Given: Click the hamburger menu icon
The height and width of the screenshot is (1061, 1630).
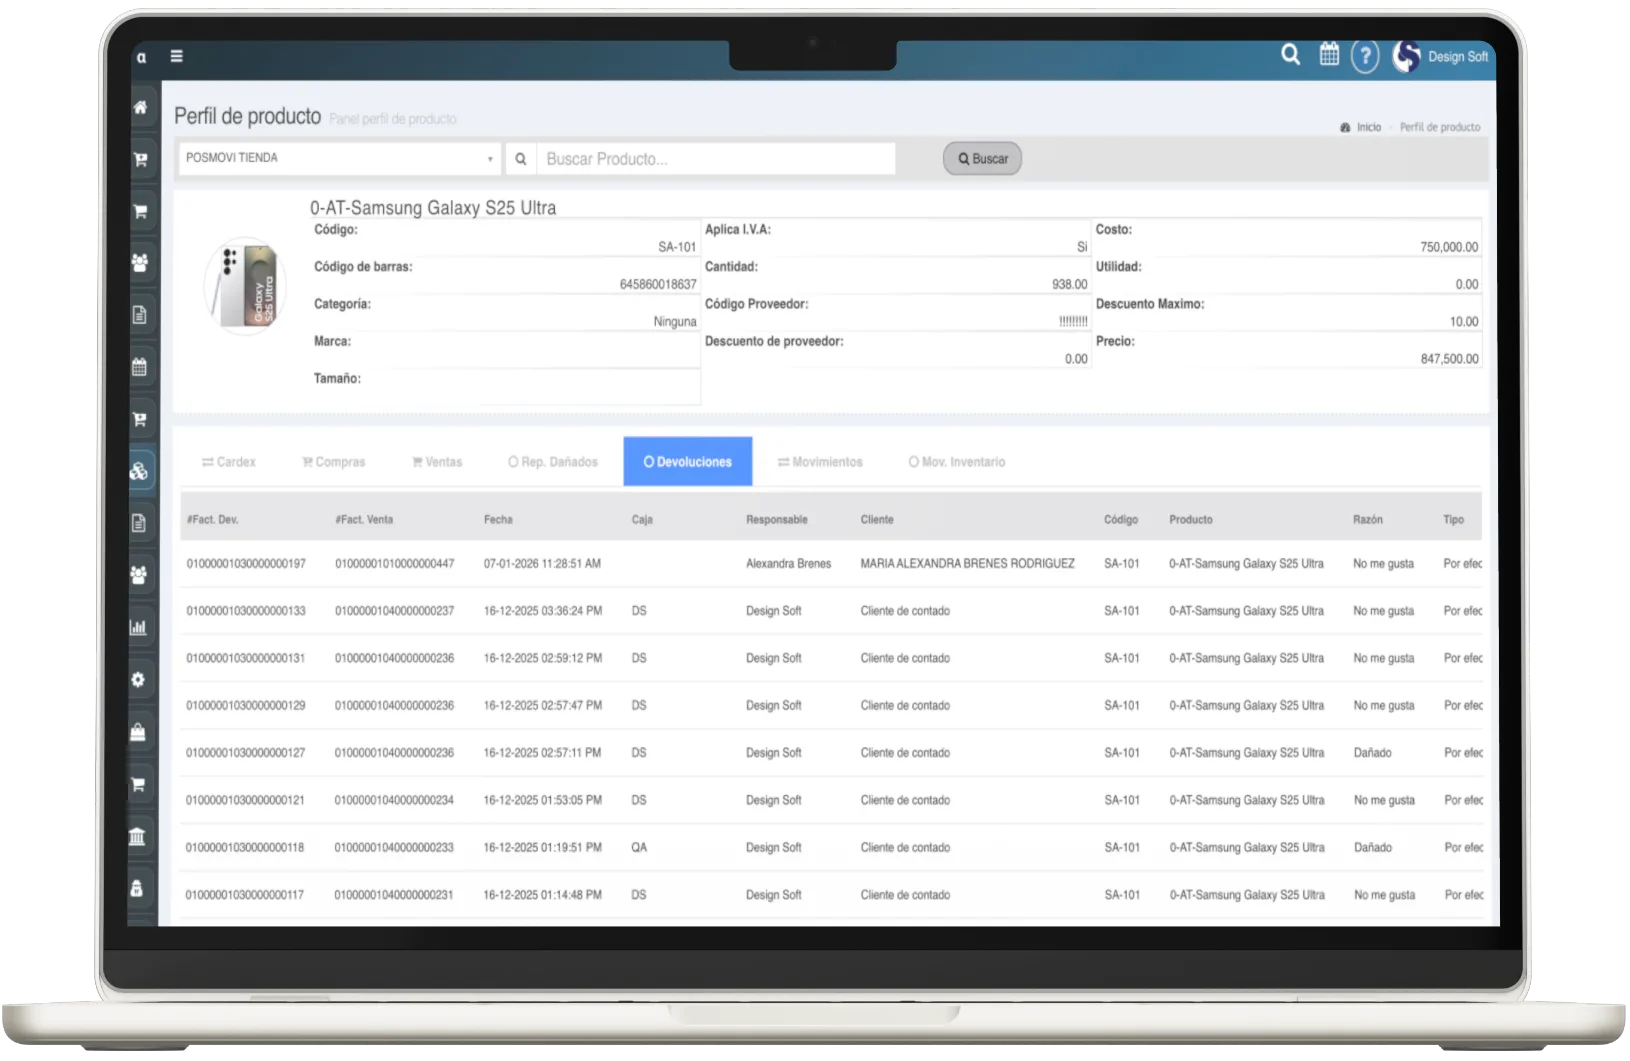Looking at the screenshot, I should click(176, 57).
